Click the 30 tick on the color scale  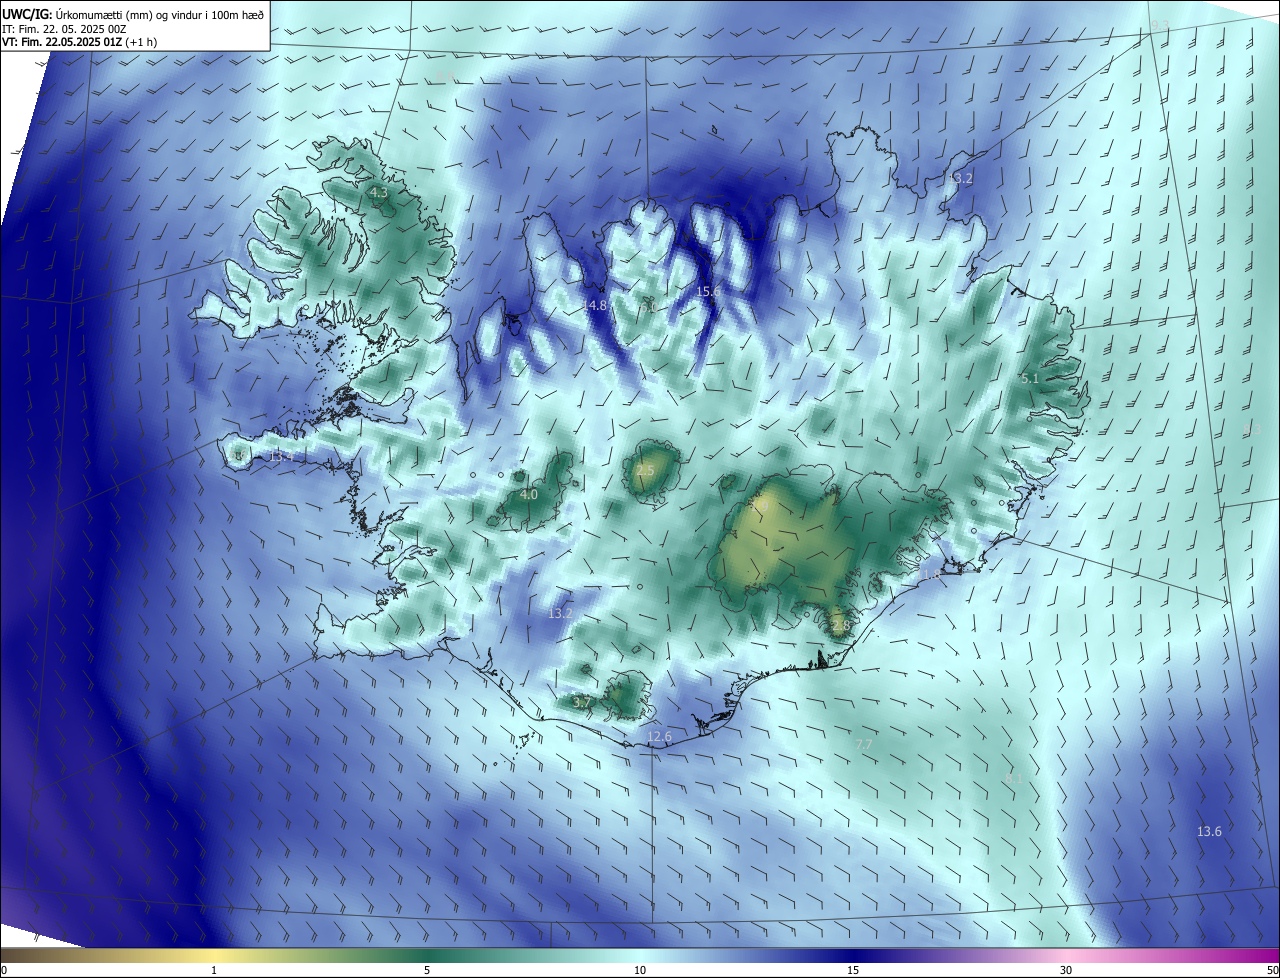[x=1066, y=970]
